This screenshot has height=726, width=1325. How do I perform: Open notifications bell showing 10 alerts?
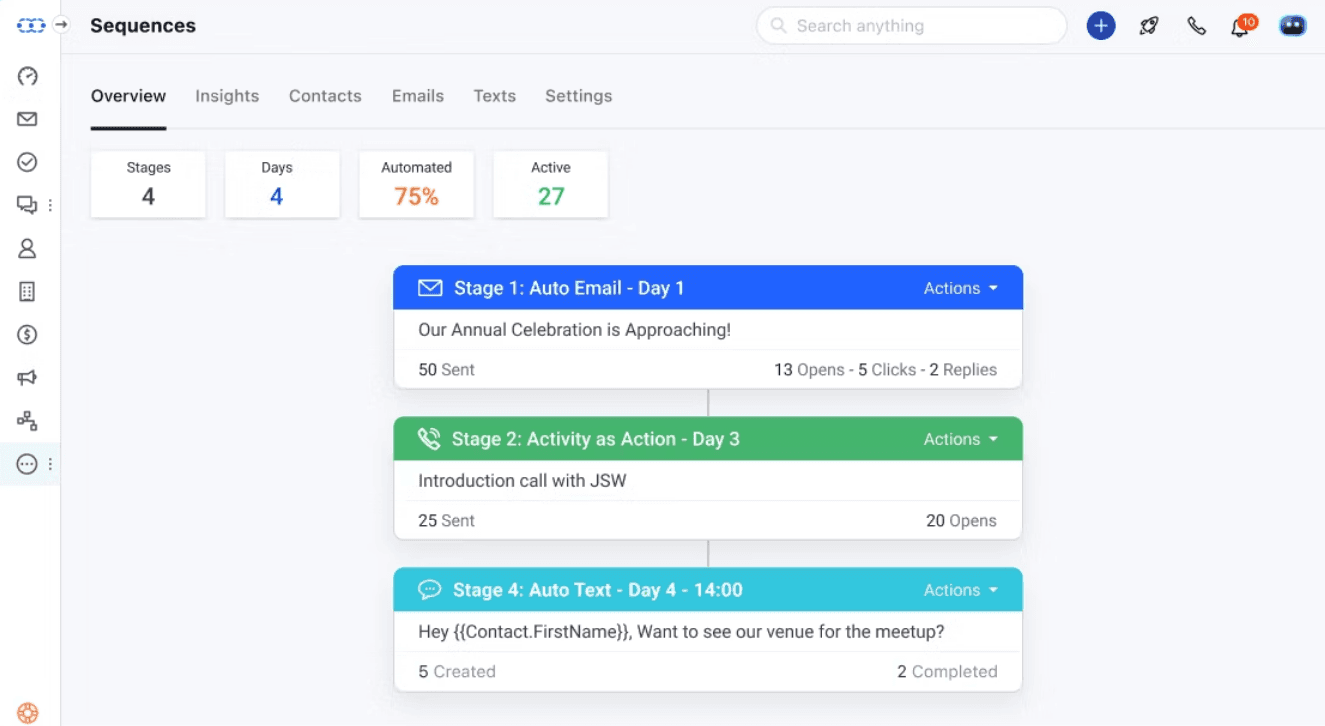[1239, 25]
